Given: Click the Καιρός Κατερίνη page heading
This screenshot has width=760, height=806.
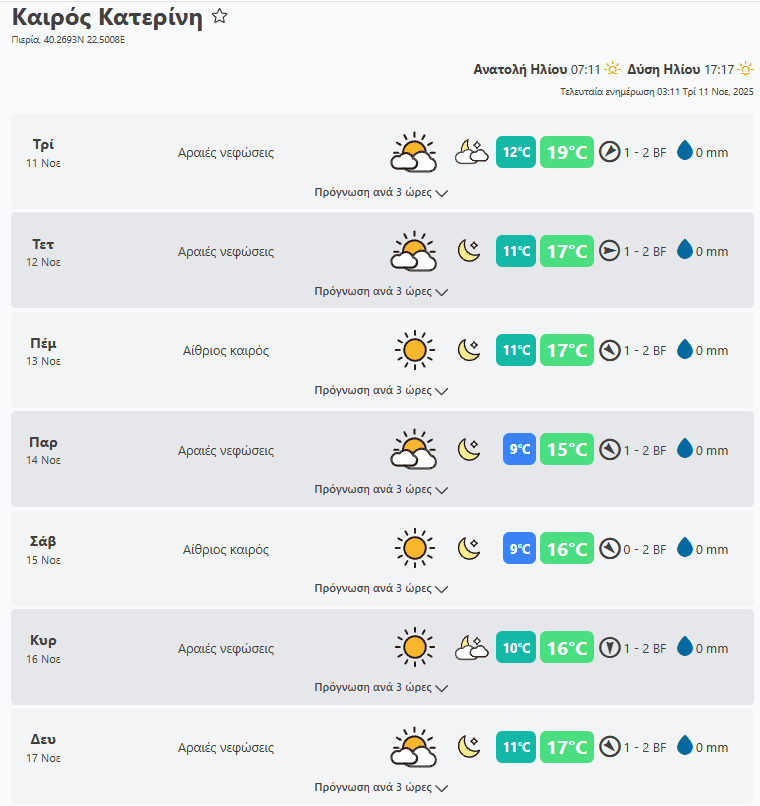Looking at the screenshot, I should click(107, 18).
